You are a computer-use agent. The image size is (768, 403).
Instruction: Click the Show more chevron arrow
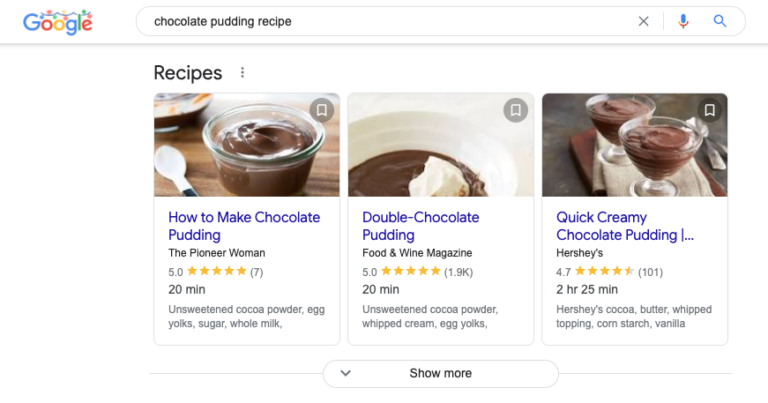point(345,373)
